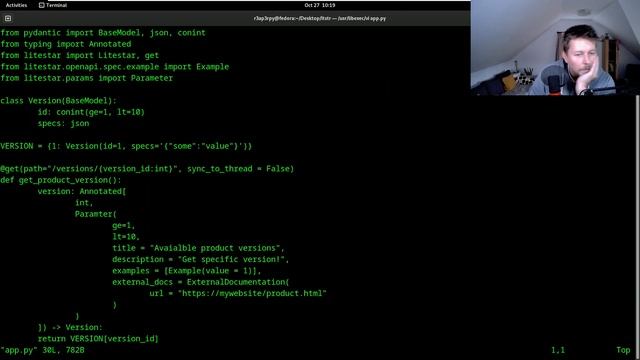This screenshot has height=360, width=640.
Task: Click the terminal window title text
Action: click(320, 18)
